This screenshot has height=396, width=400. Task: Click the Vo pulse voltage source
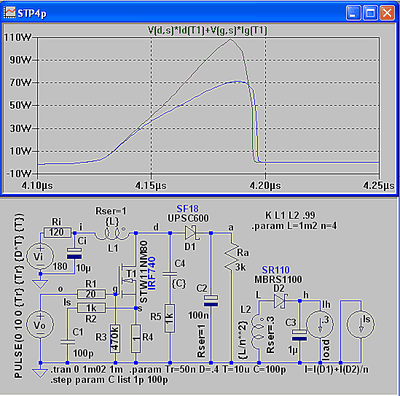point(40,324)
